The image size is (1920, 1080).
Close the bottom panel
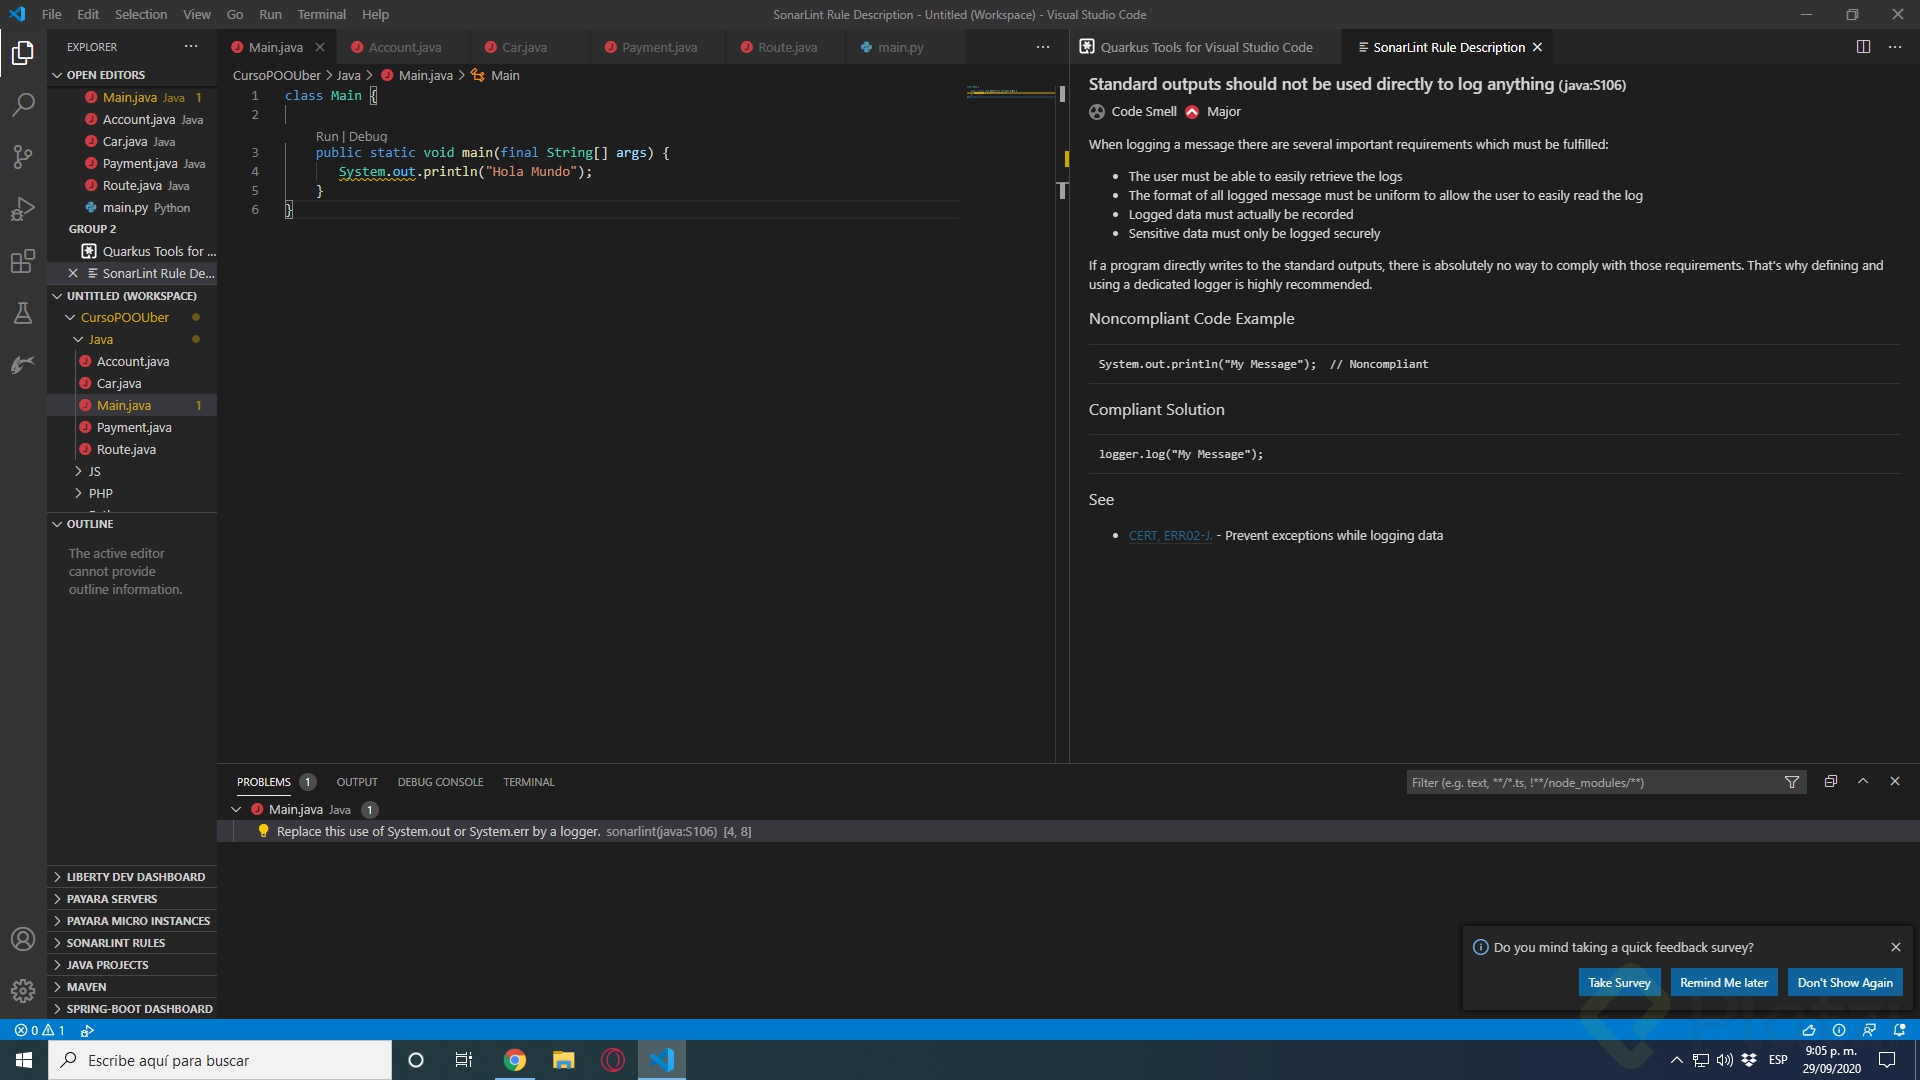coord(1895,781)
